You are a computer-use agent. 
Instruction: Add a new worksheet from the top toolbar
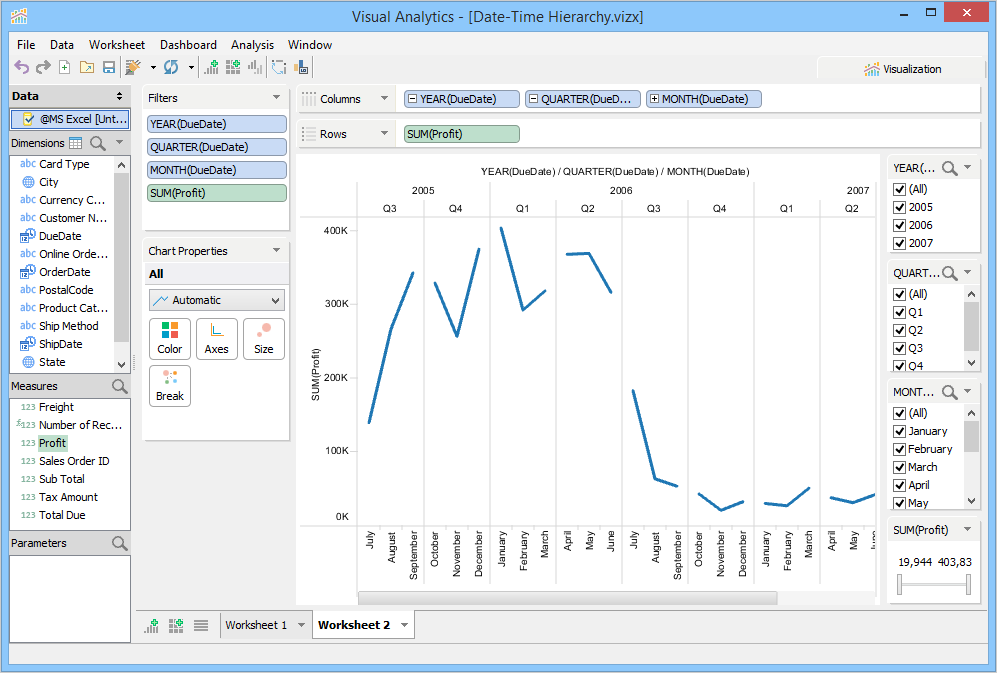click(211, 67)
